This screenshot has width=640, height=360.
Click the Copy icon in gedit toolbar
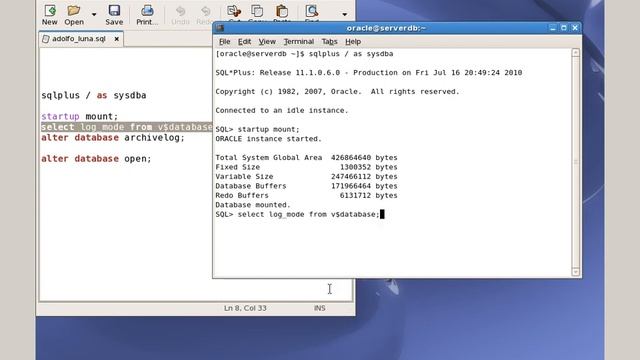pos(257,11)
